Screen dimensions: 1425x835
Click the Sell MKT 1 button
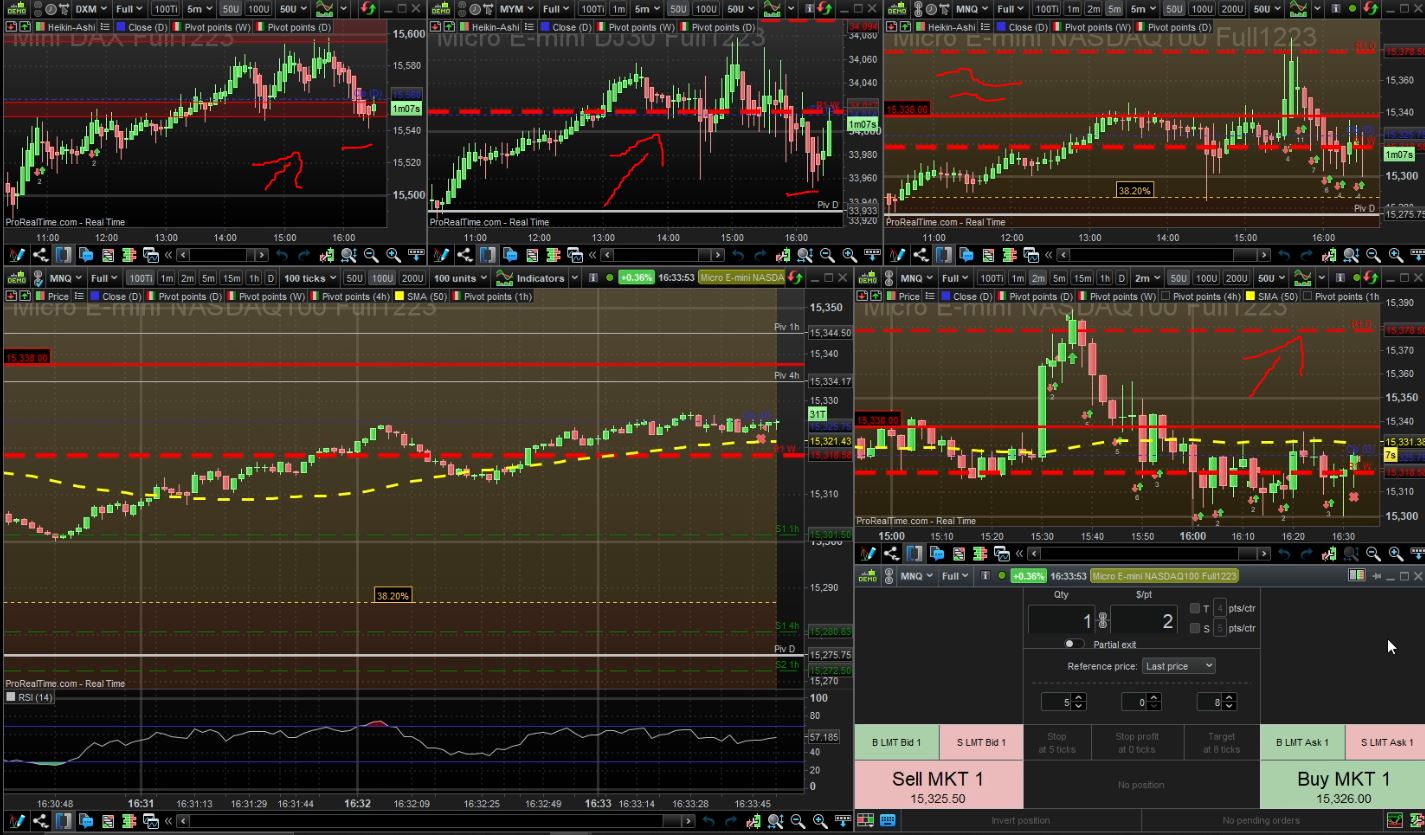tap(938, 785)
